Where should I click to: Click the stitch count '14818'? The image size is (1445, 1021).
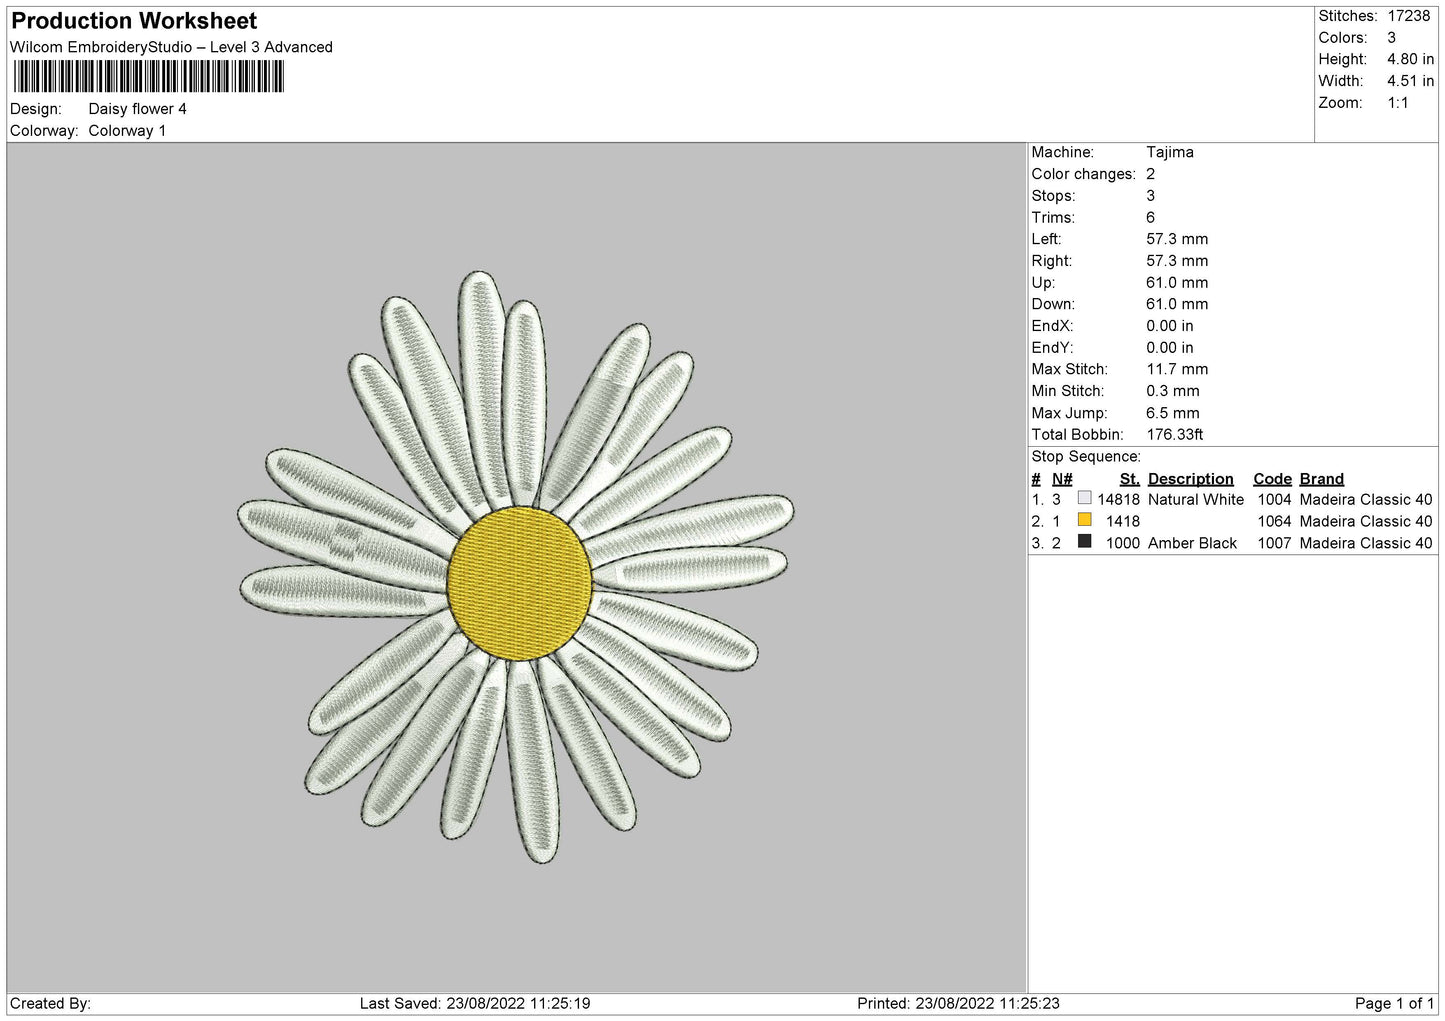point(1118,500)
